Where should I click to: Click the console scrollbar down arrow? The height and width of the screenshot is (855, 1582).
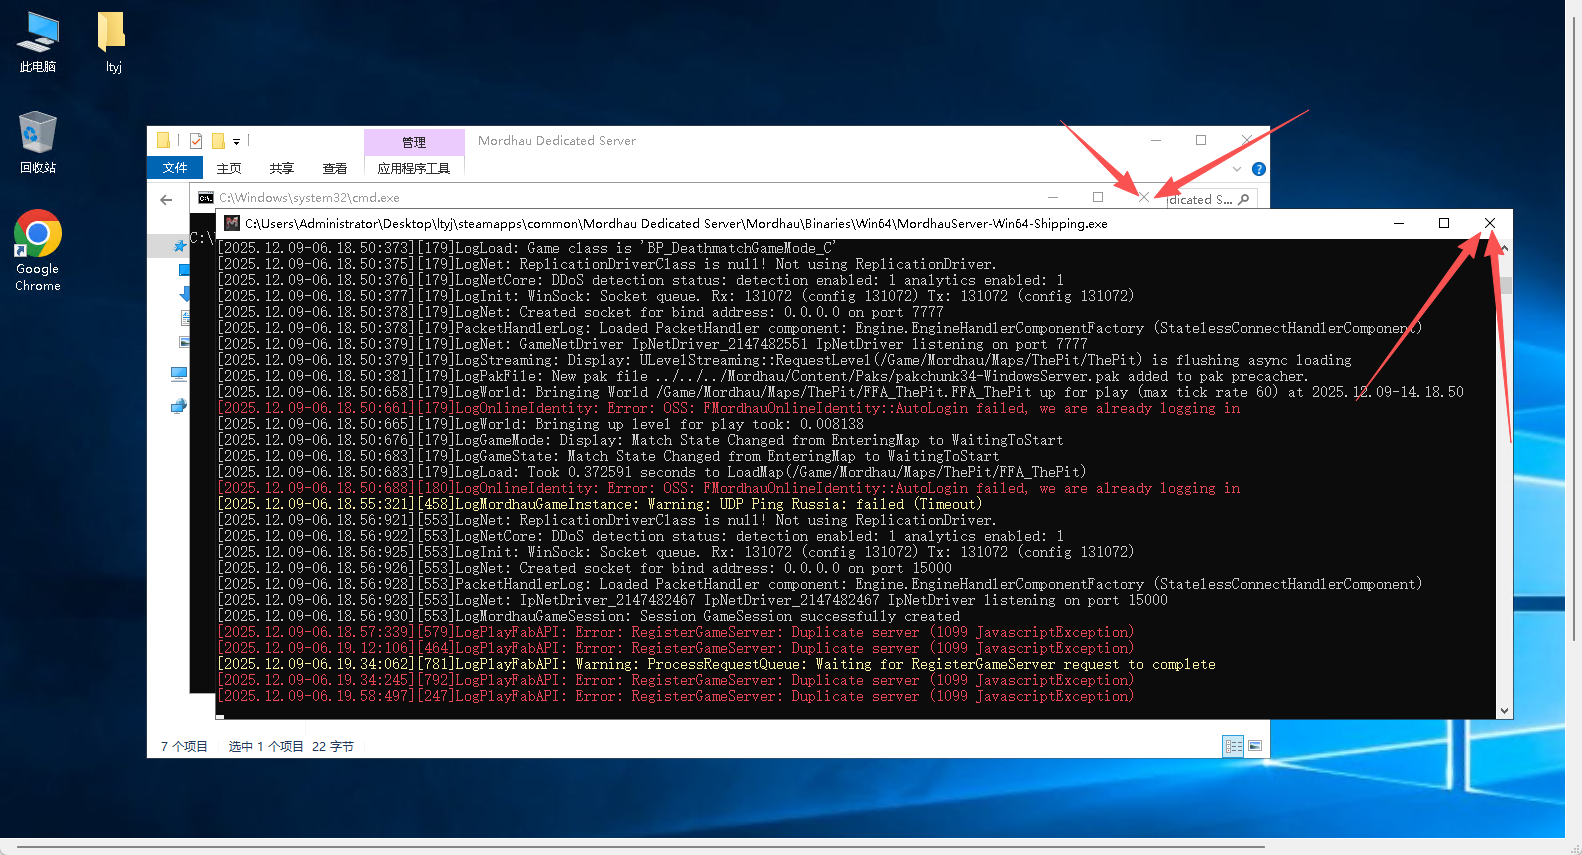pyautogui.click(x=1504, y=711)
